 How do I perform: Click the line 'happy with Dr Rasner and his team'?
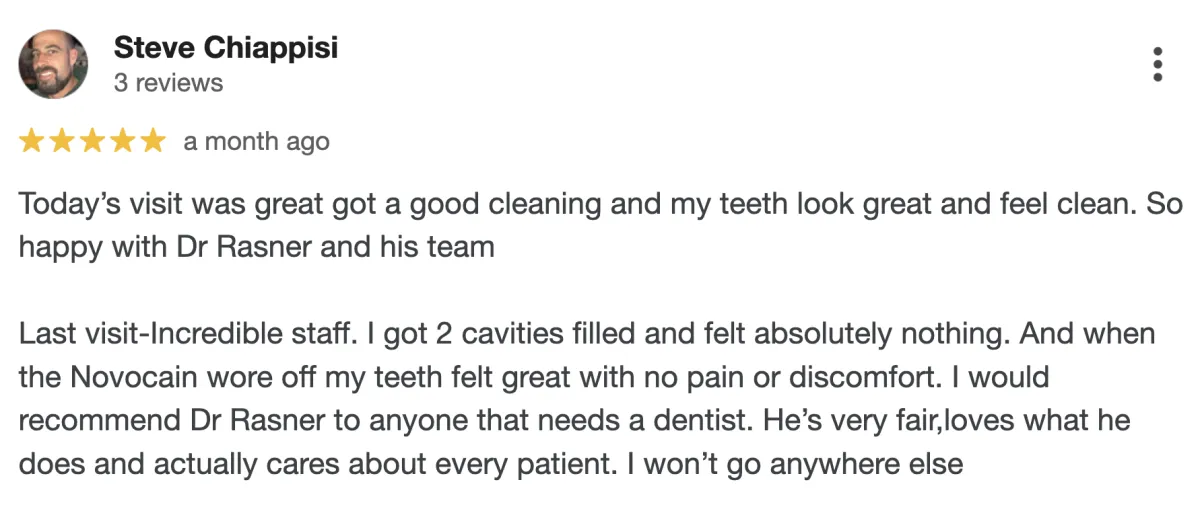257,247
